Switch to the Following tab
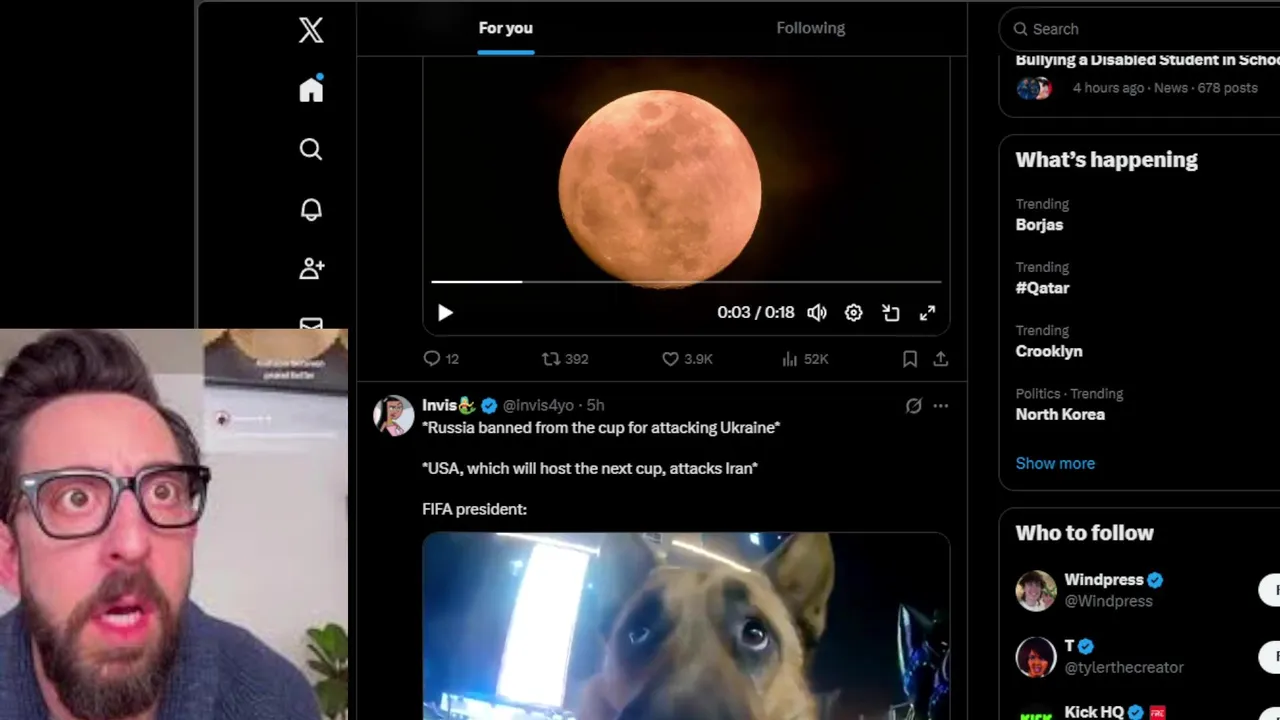 click(x=811, y=28)
